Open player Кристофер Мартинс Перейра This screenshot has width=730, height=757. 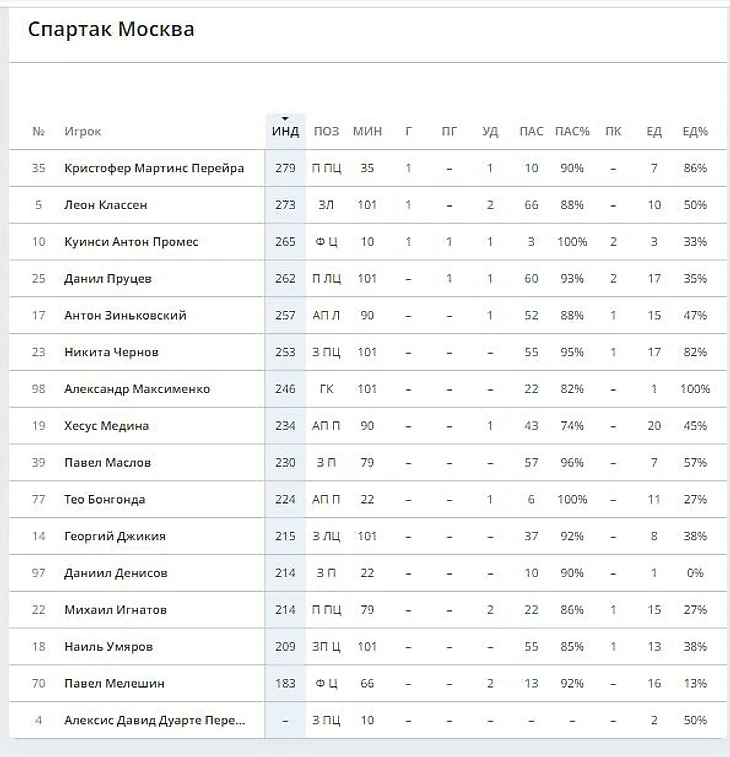pyautogui.click(x=154, y=168)
